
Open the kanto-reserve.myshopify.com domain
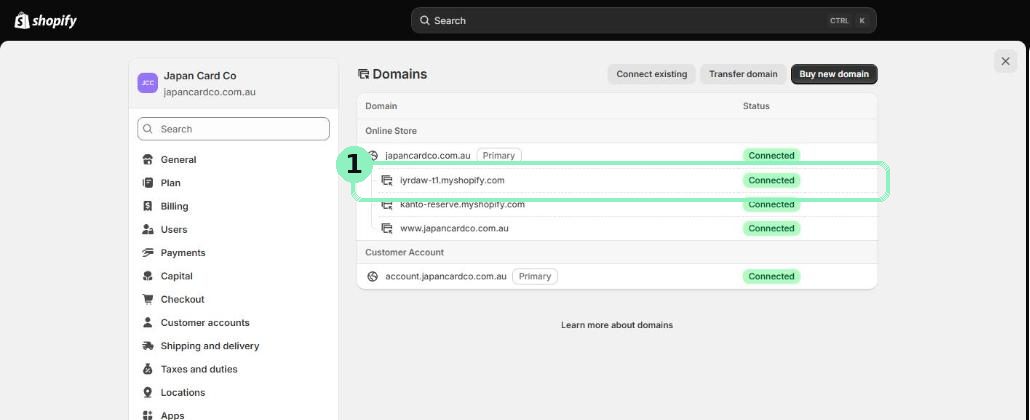(462, 204)
